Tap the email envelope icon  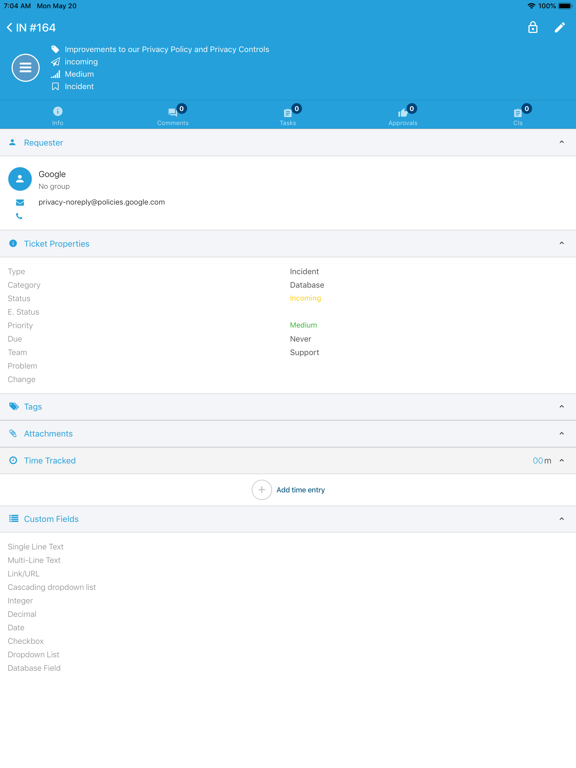pos(20,202)
